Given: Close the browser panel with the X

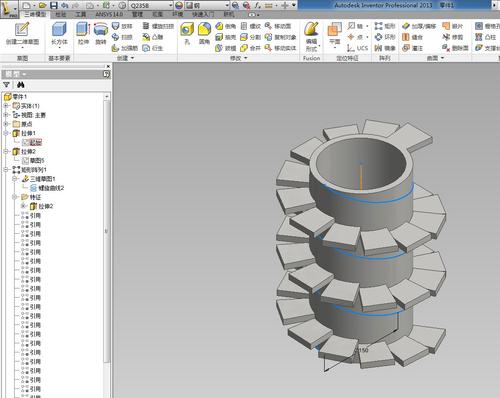Looking at the screenshot, I should [x=108, y=66].
